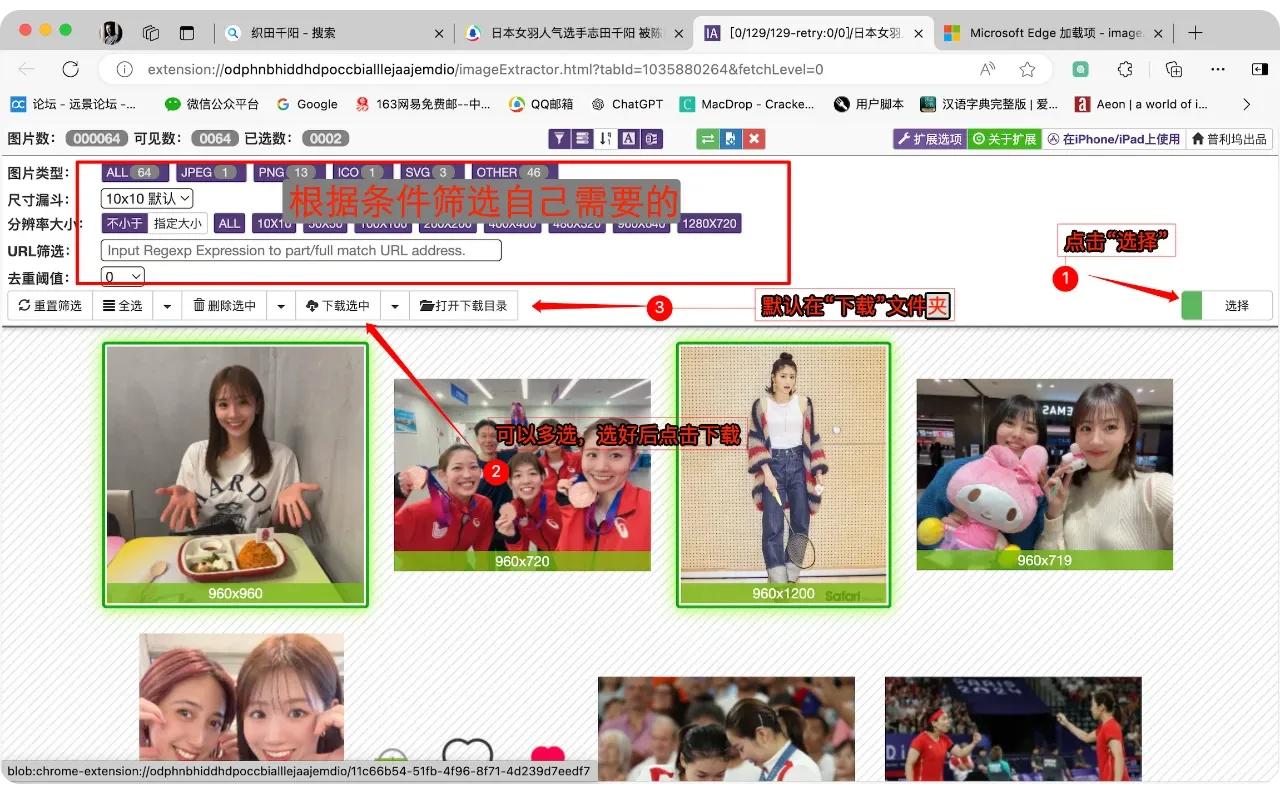Select the 960x960 image thumbnail
This screenshot has width=1280, height=793.
point(236,475)
